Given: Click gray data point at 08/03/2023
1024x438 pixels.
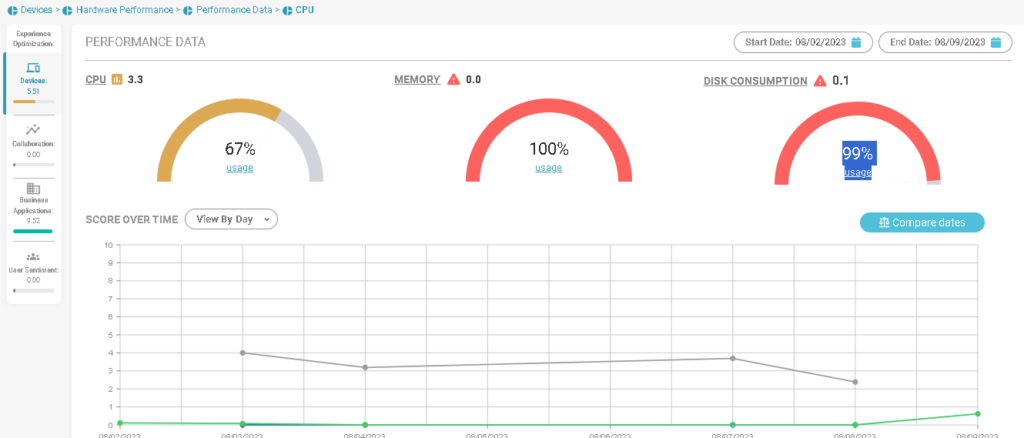Looking at the screenshot, I should pos(243,352).
